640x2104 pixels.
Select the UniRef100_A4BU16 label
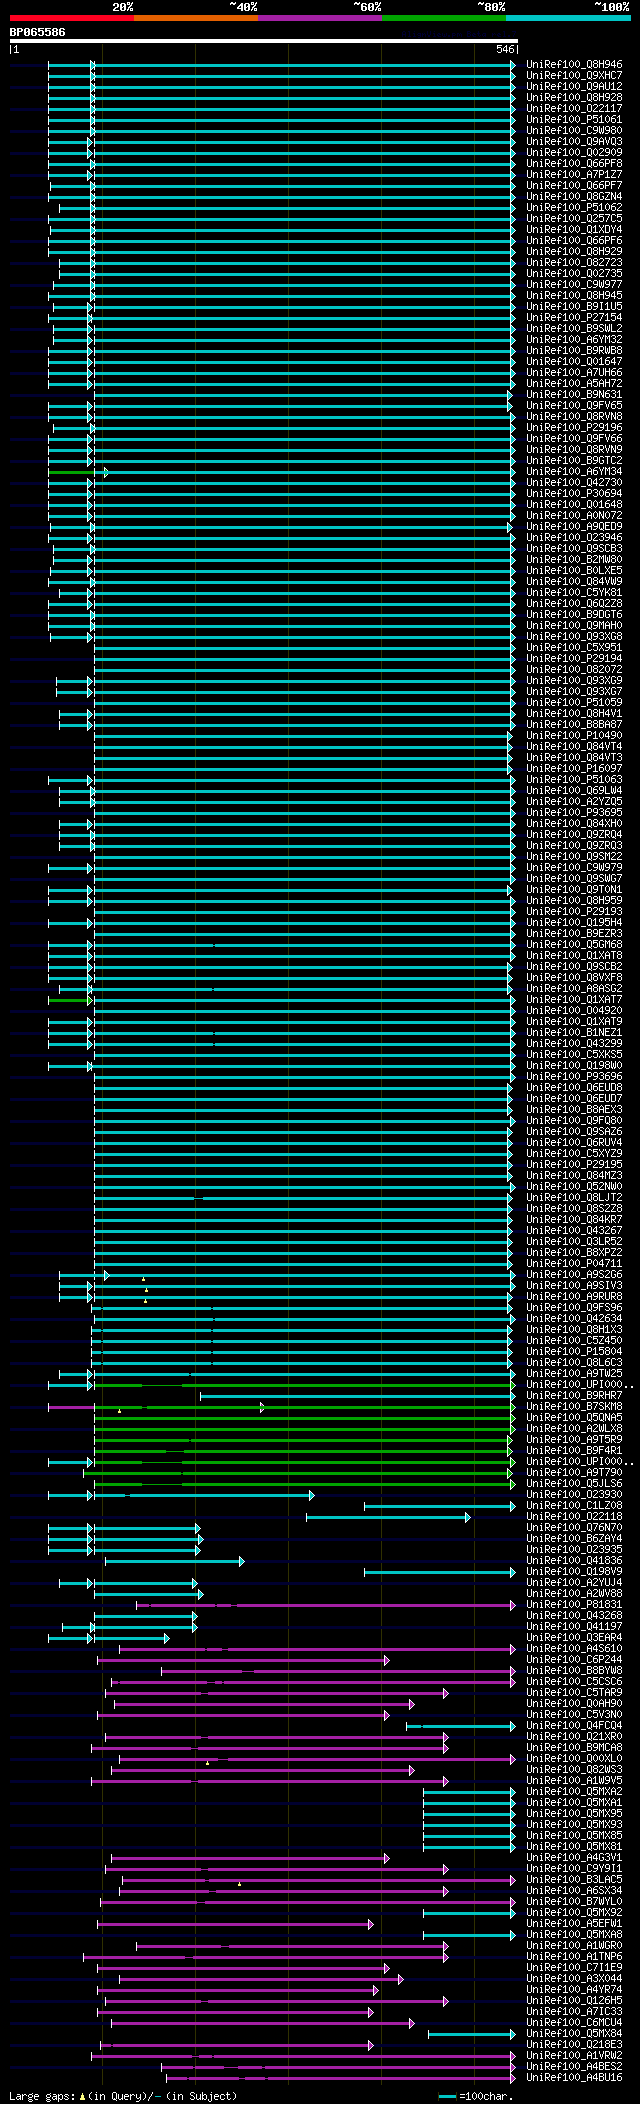[x=574, y=2078]
